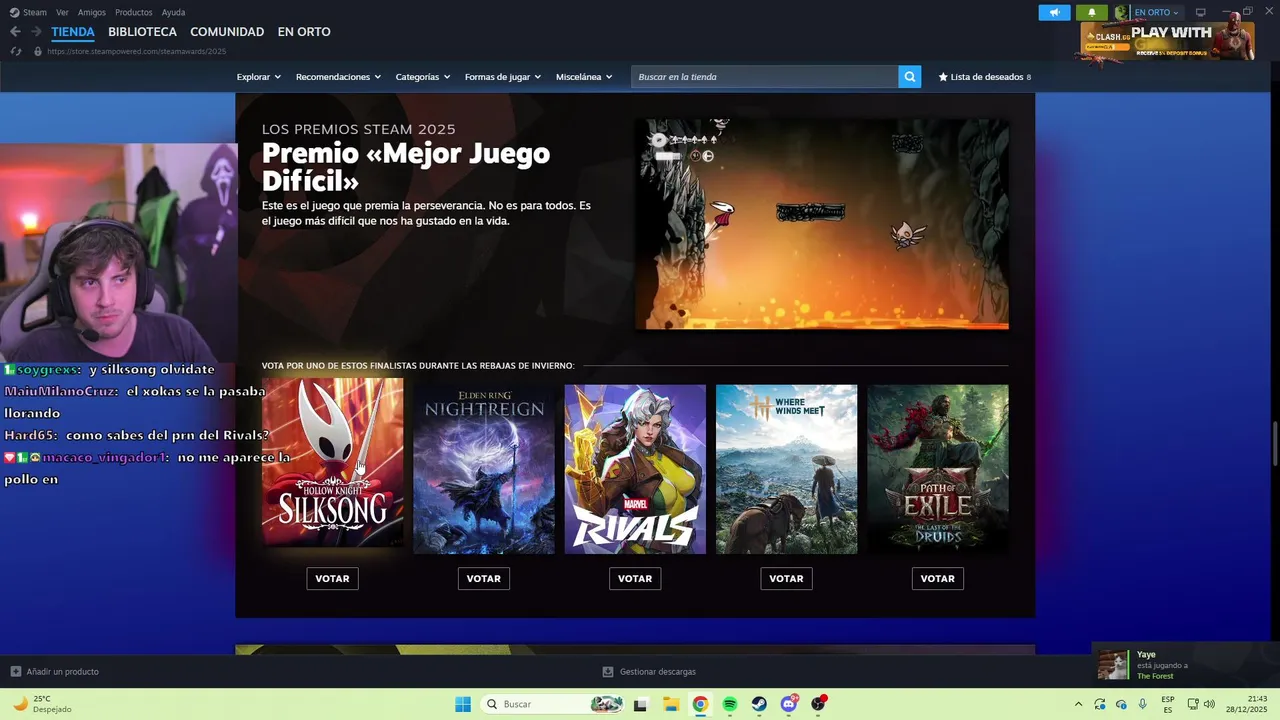
Task: Open Lista de deseados
Action: pos(984,77)
